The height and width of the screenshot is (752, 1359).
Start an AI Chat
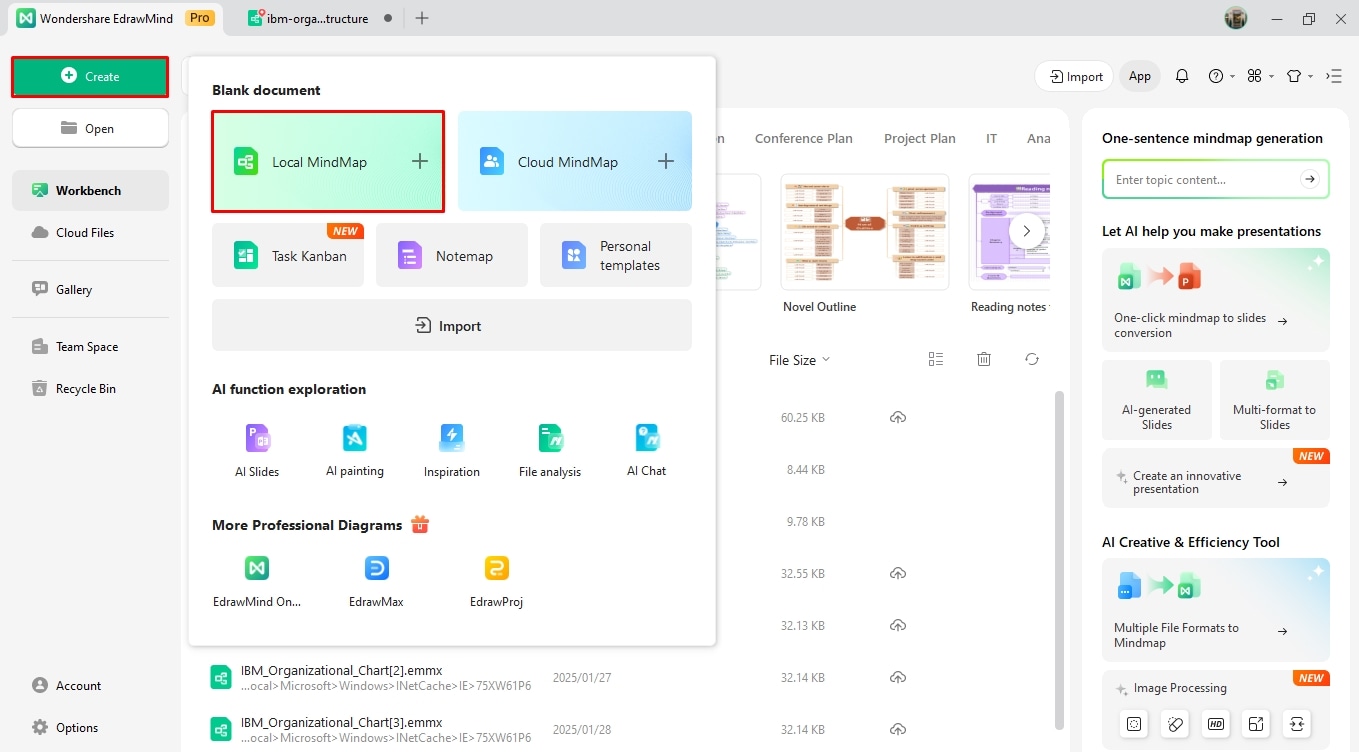647,451
